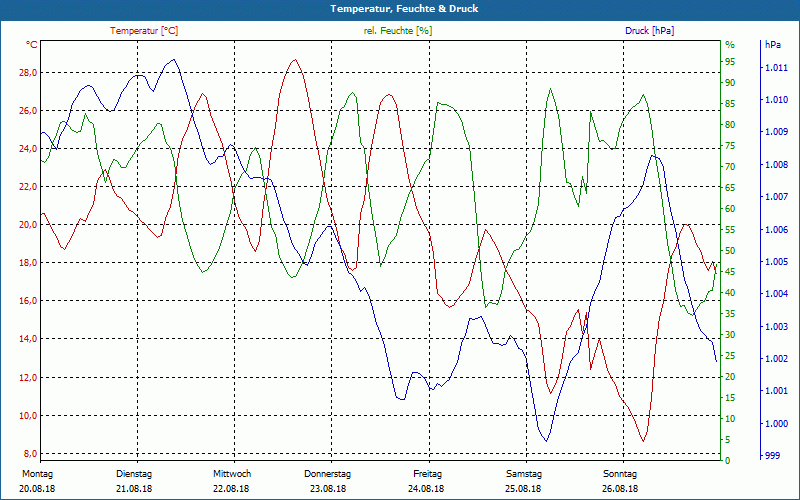Screen dimensions: 800x500
Task: Click the chart title 'Temperatur, Feuchte & Druck'
Action: [x=404, y=9]
